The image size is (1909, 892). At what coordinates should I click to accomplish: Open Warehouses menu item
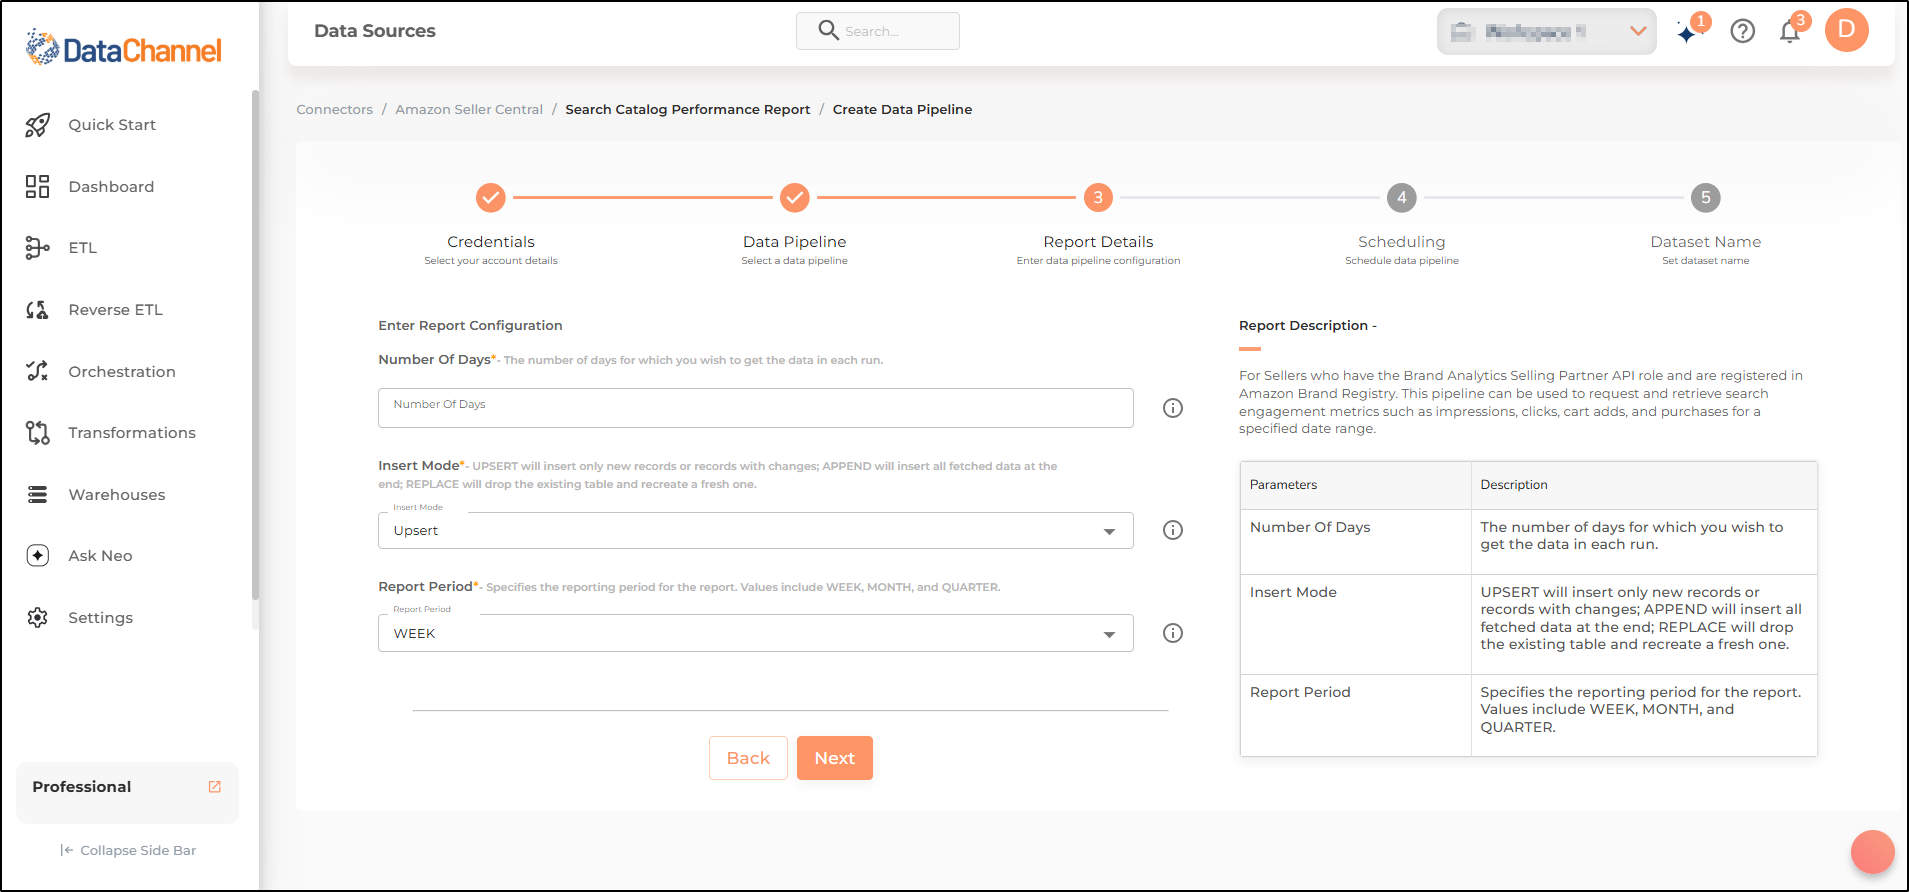(117, 495)
